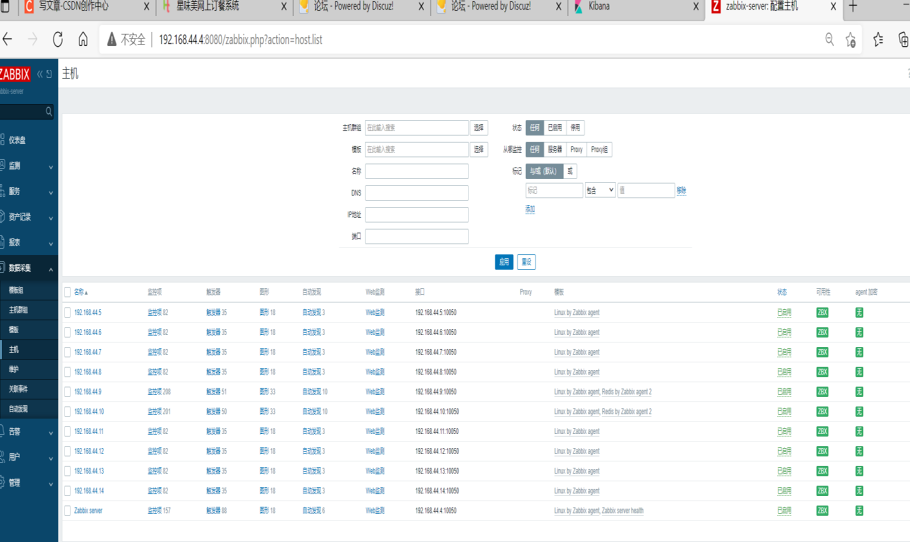The width and height of the screenshot is (911, 542).
Task: Click the 无 encryption badge for 192.168.44.6
Action: pyautogui.click(x=859, y=332)
